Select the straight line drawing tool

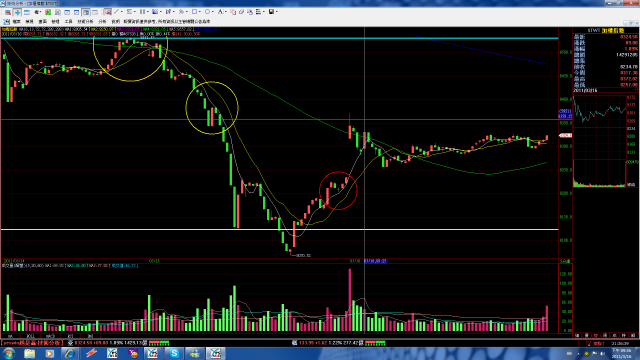(x=116, y=12)
